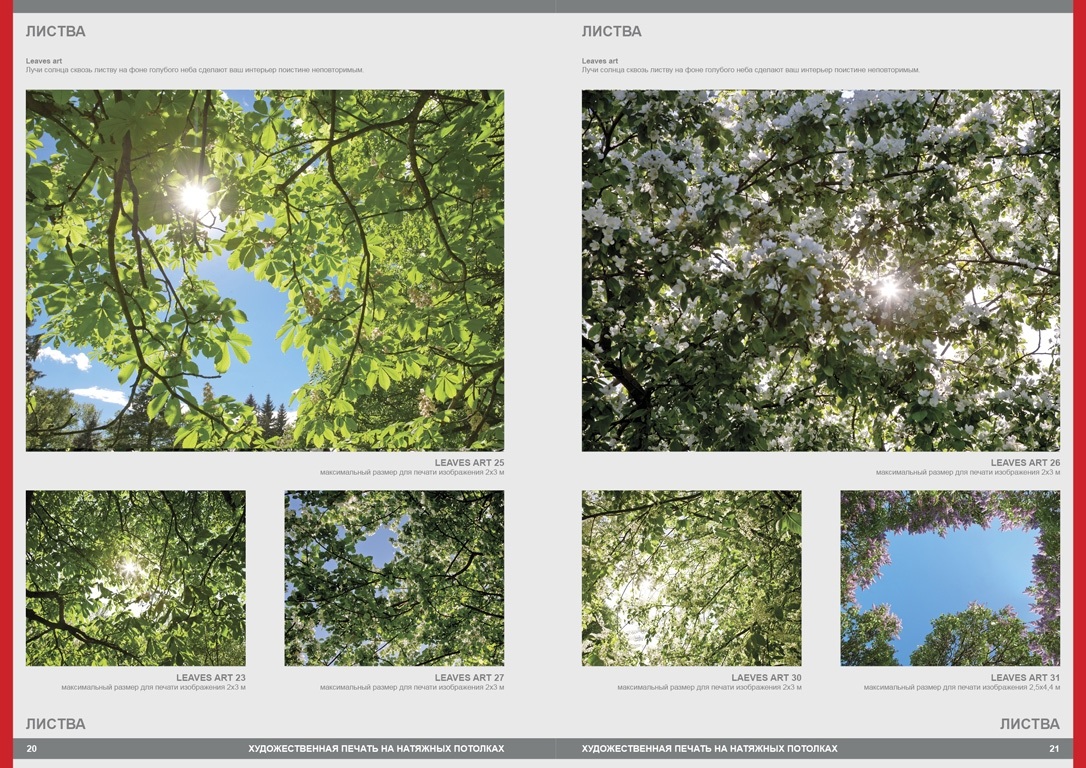Screen dimensions: 1086x768
Task: Click the ЛИСТВА heading atop page 20
Action: point(56,32)
